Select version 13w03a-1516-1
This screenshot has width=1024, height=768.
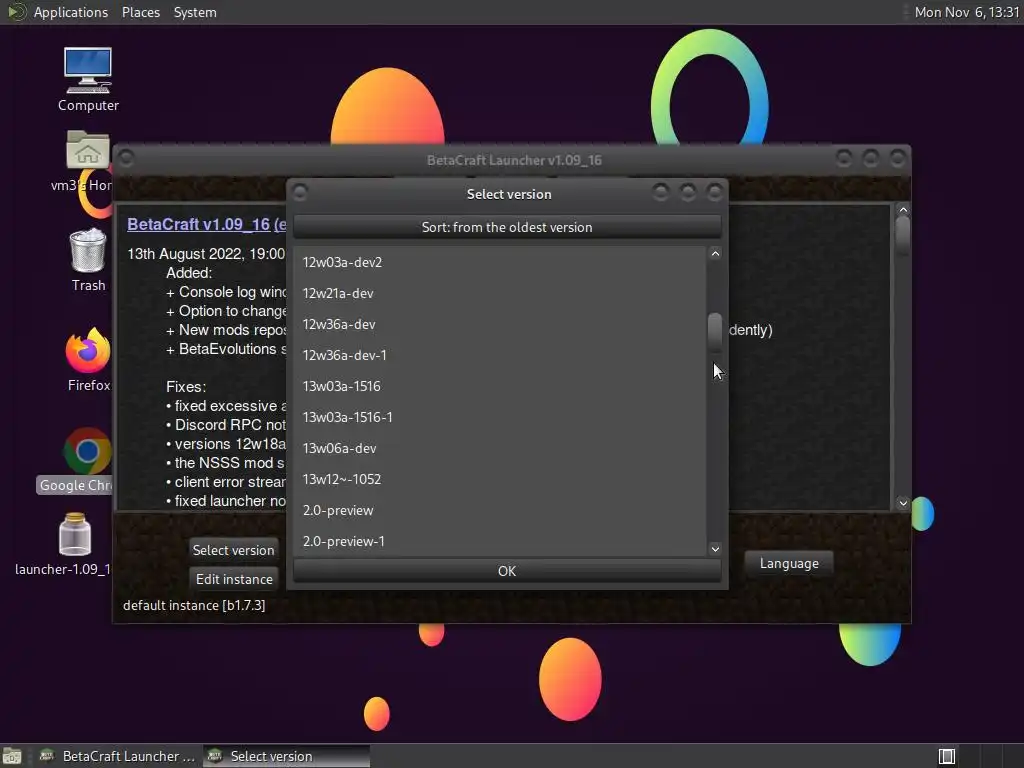(500, 417)
